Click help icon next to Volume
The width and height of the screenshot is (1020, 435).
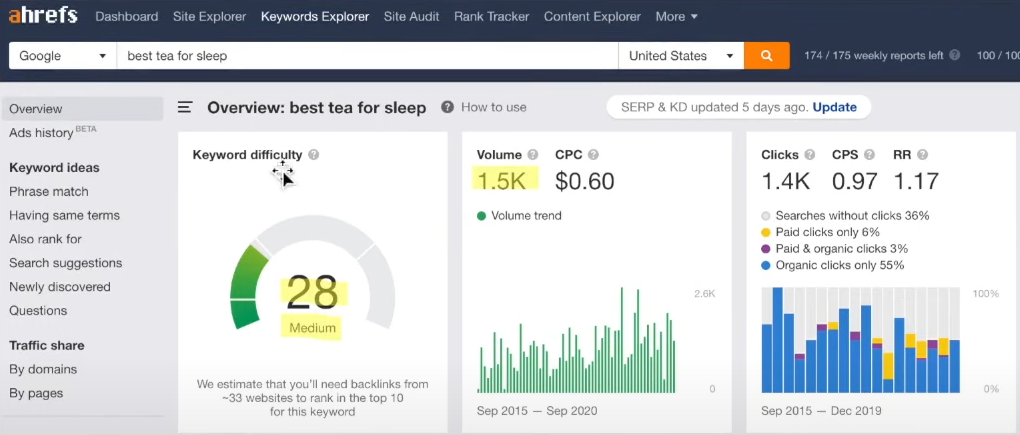point(533,155)
